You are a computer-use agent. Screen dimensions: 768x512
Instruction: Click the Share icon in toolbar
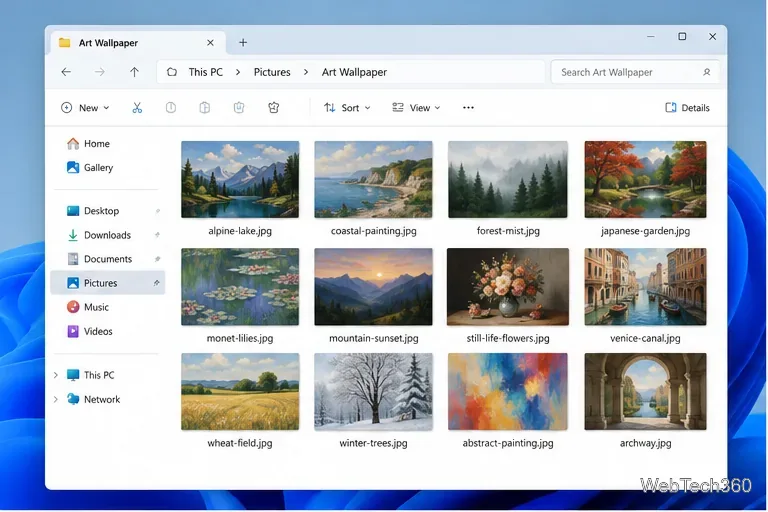click(x=239, y=108)
